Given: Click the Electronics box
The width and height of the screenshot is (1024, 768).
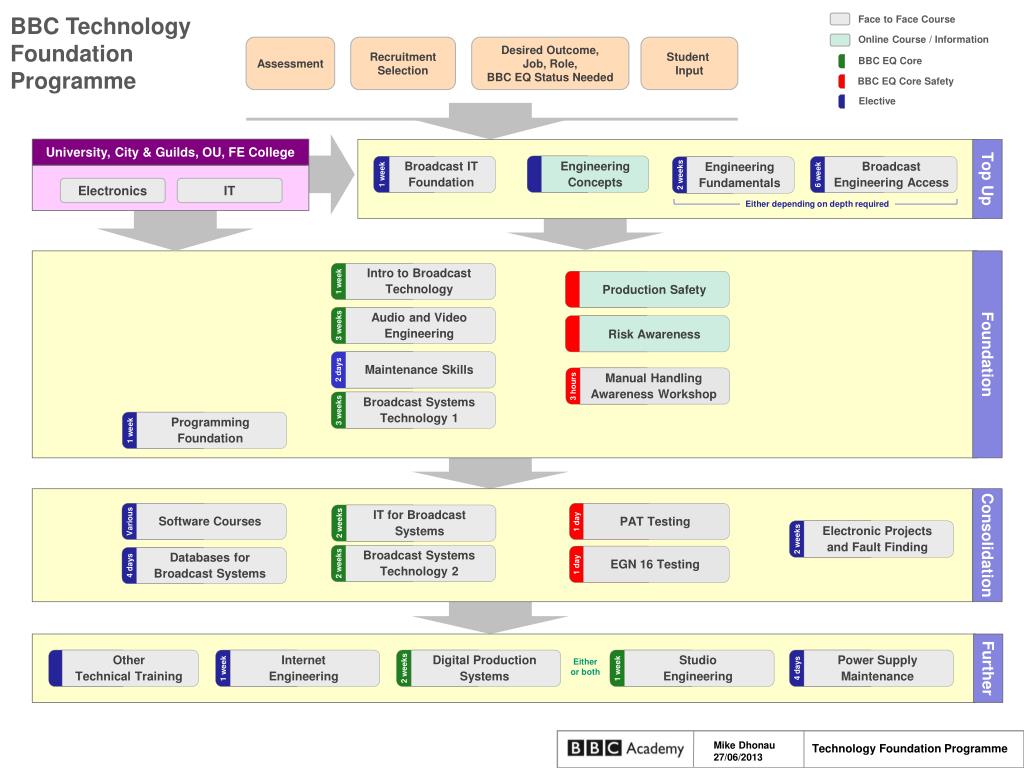Looking at the screenshot, I should [112, 191].
